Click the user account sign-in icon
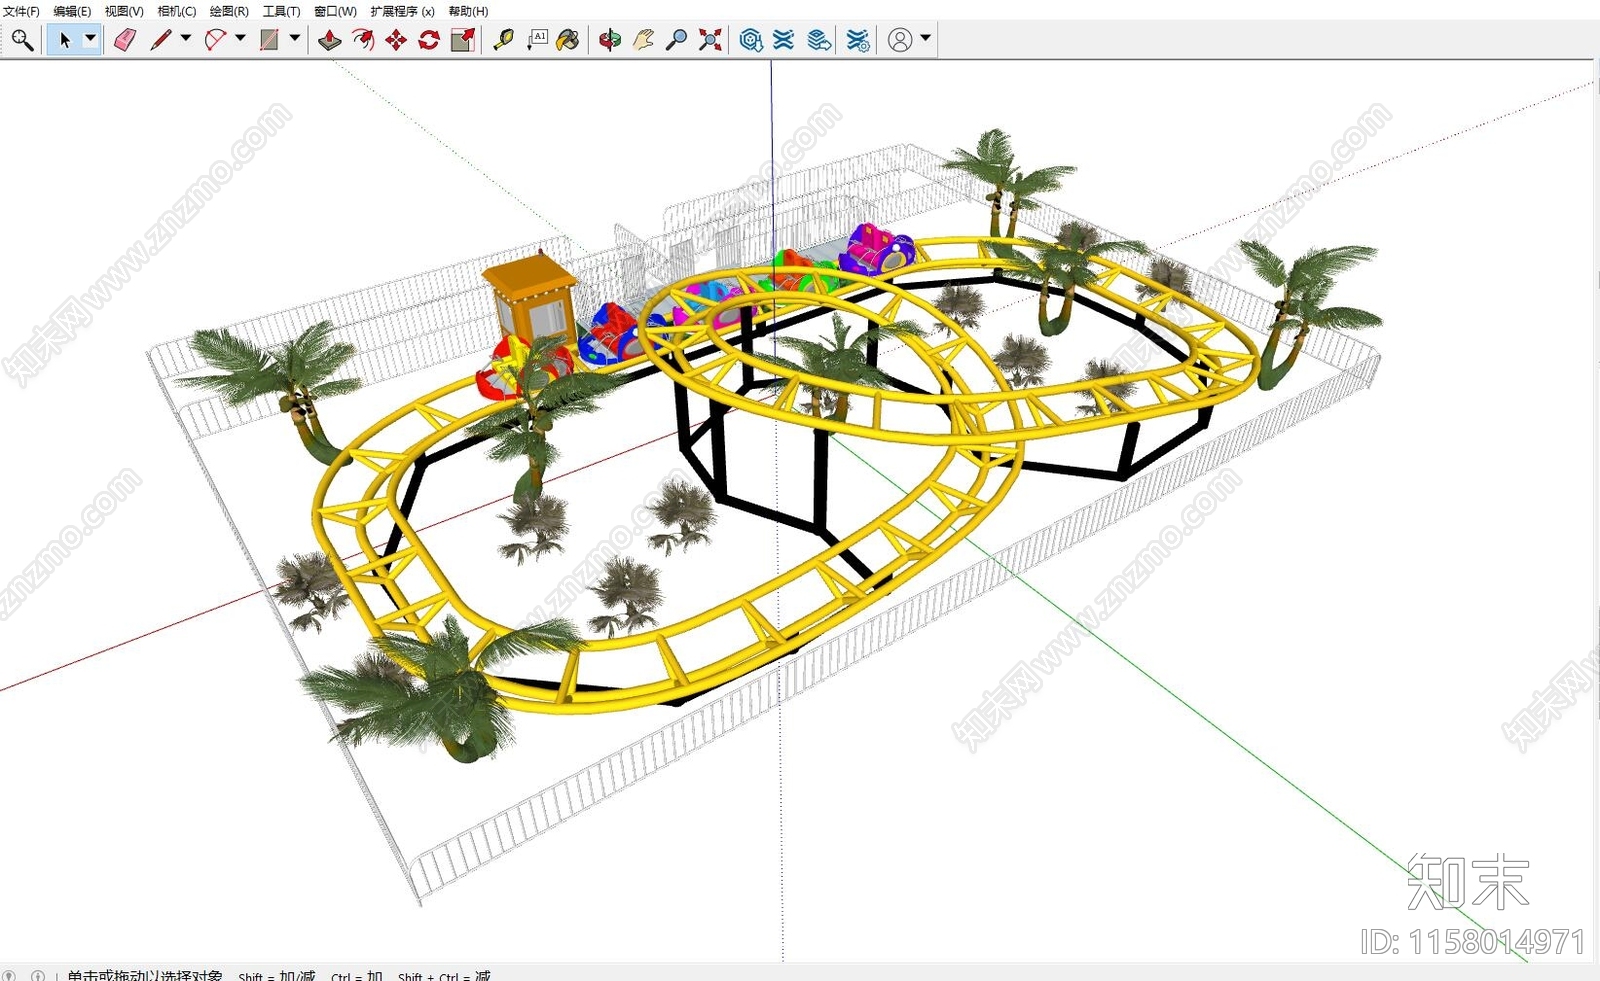Image resolution: width=1600 pixels, height=981 pixels. [900, 40]
